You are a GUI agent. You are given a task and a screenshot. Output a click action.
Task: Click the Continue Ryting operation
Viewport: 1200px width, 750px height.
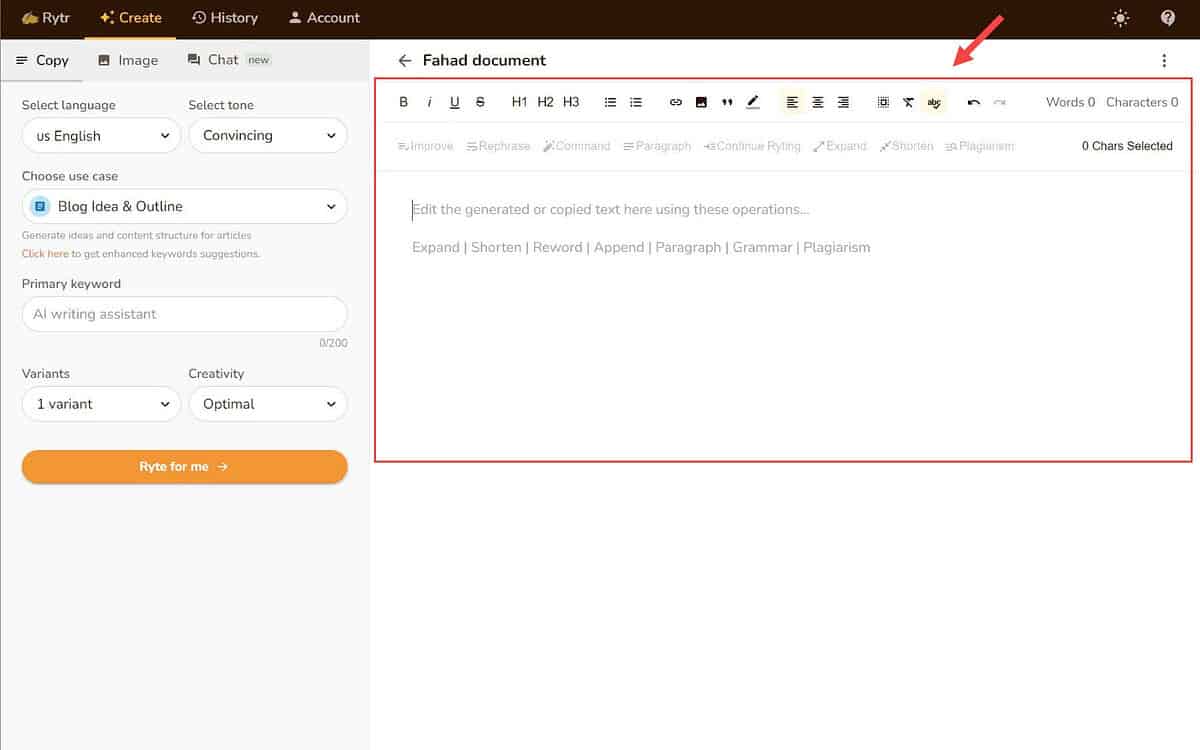pyautogui.click(x=752, y=146)
